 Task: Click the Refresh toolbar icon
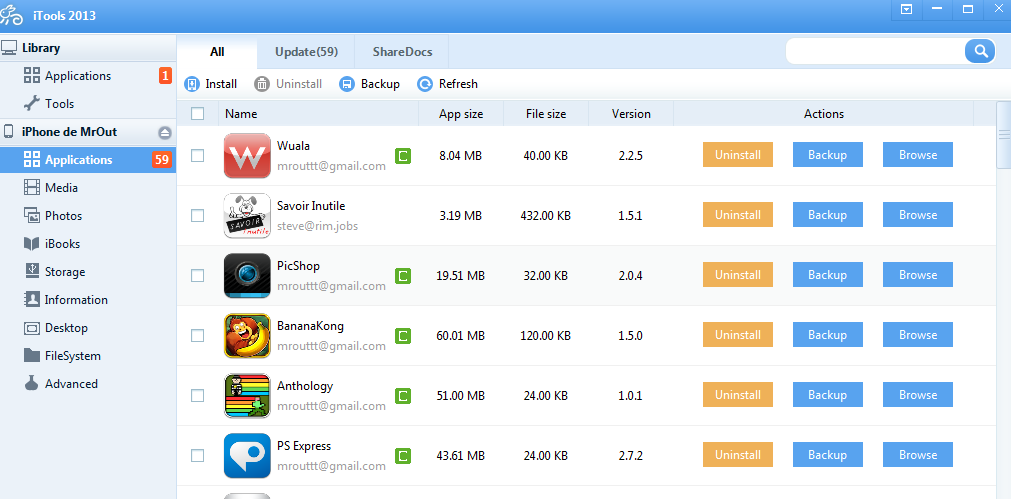[x=425, y=84]
